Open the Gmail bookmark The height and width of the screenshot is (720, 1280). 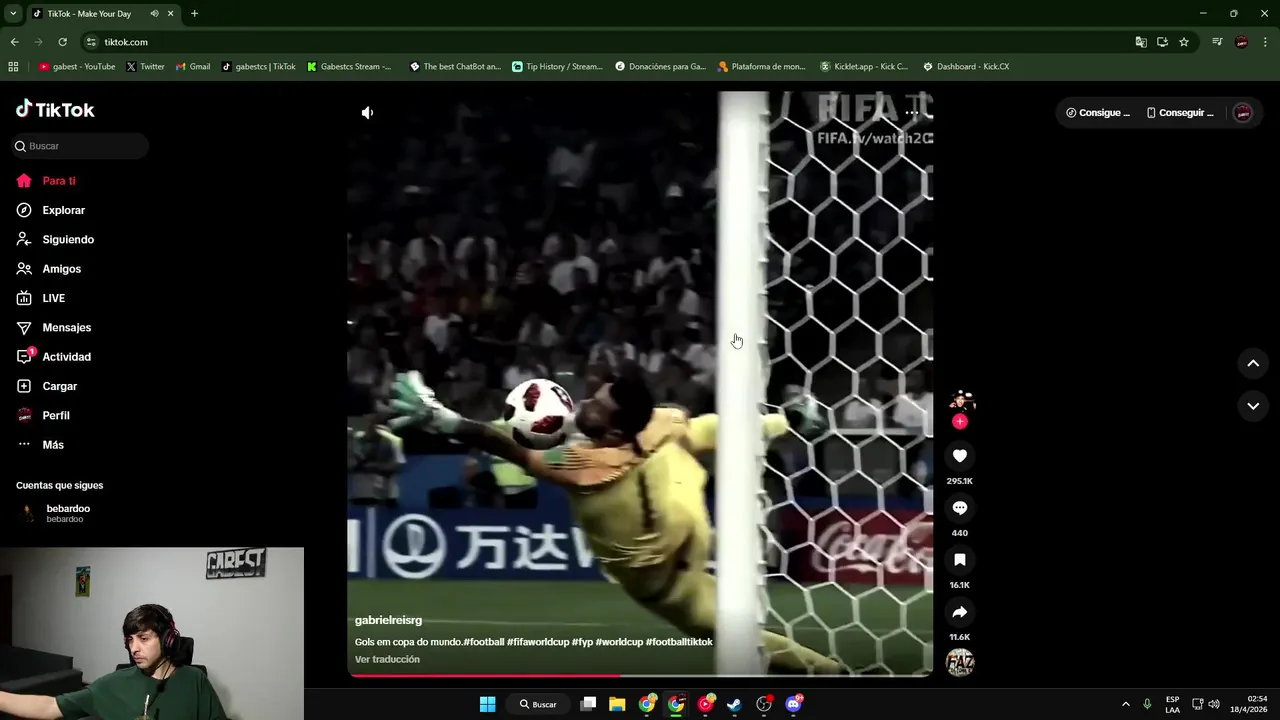[193, 67]
